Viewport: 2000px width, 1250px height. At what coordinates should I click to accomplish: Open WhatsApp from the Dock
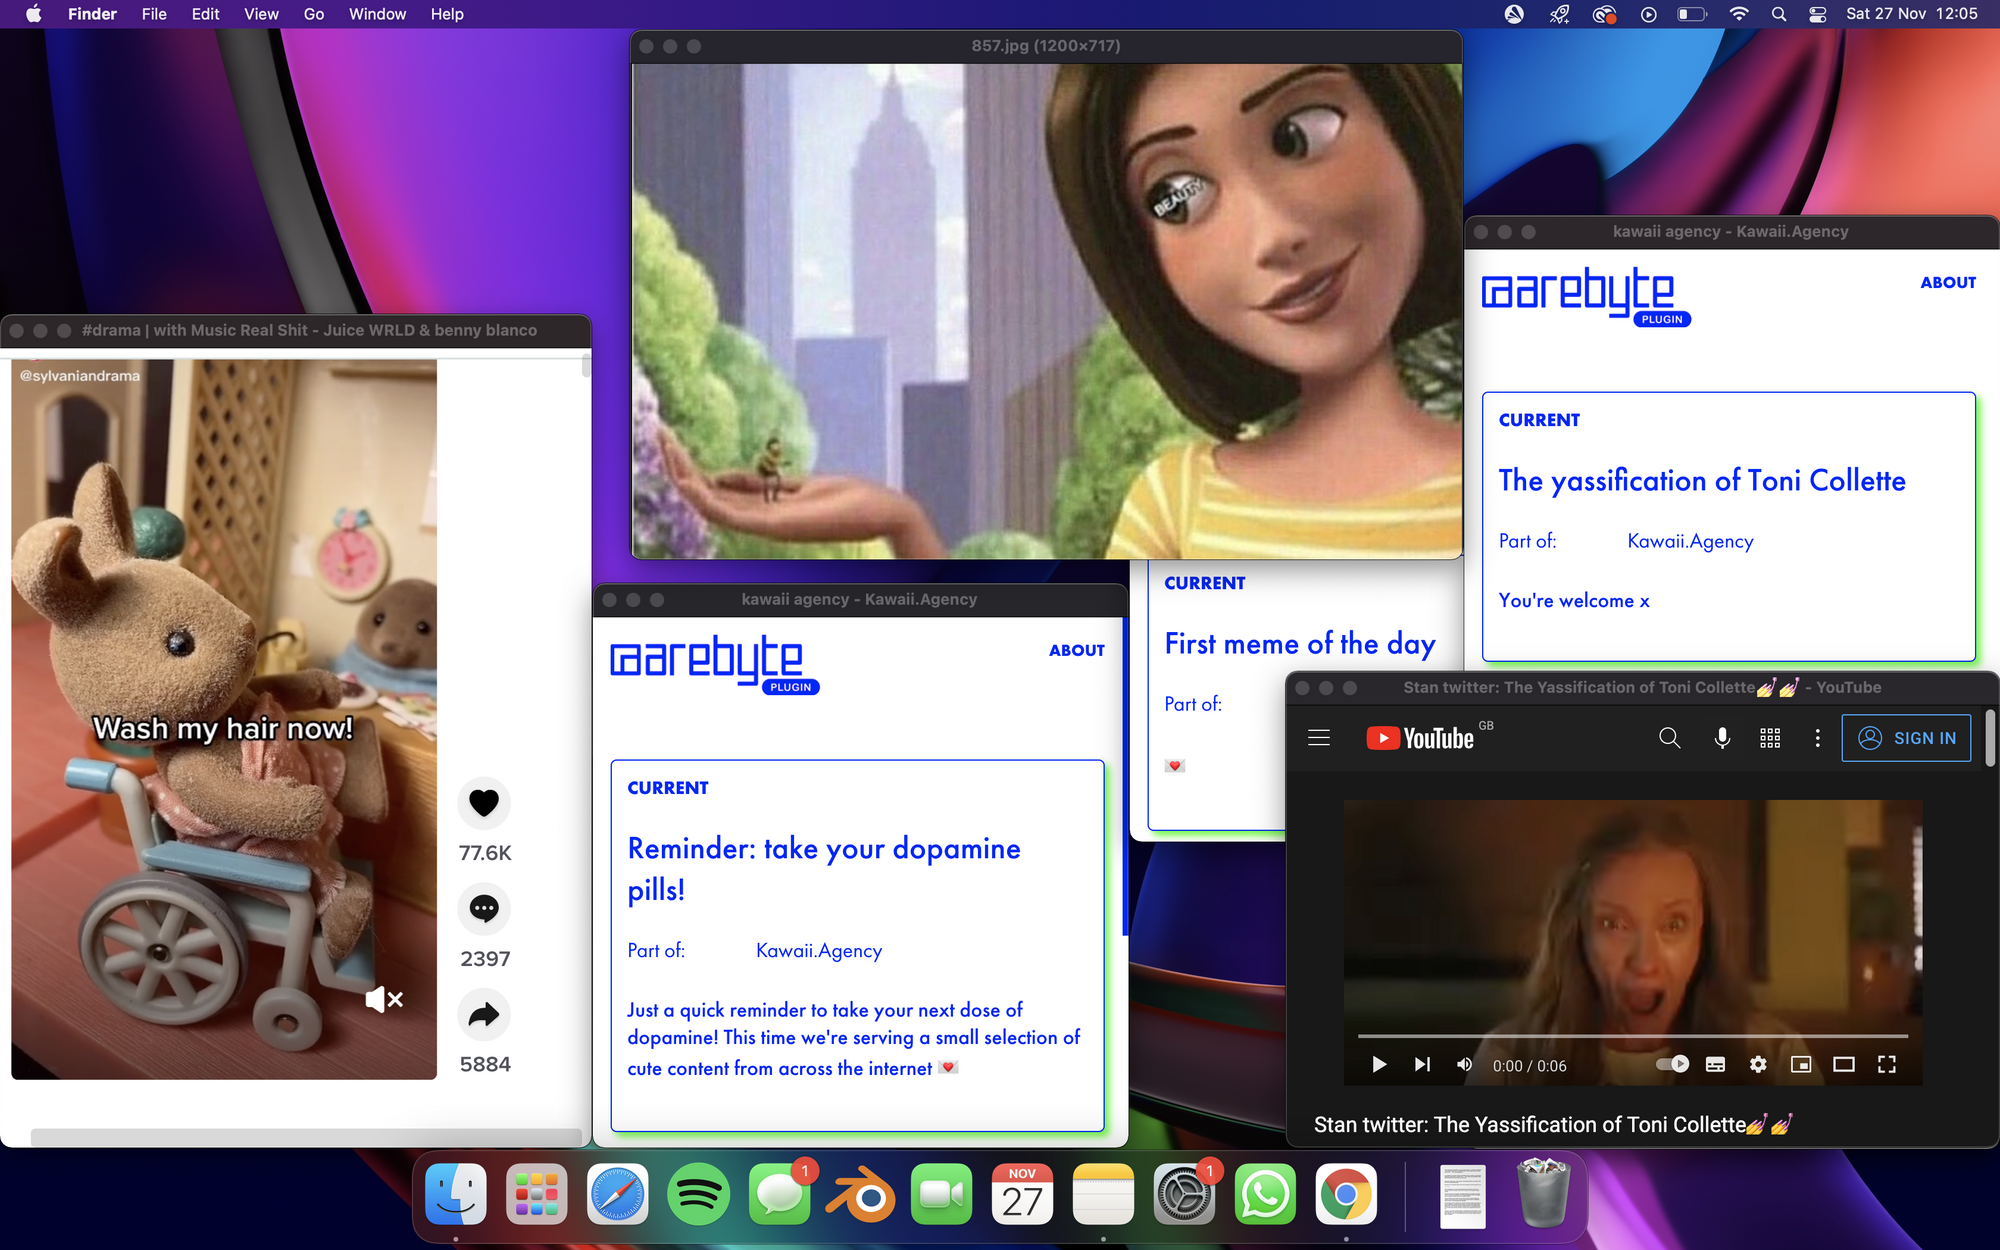click(1265, 1194)
